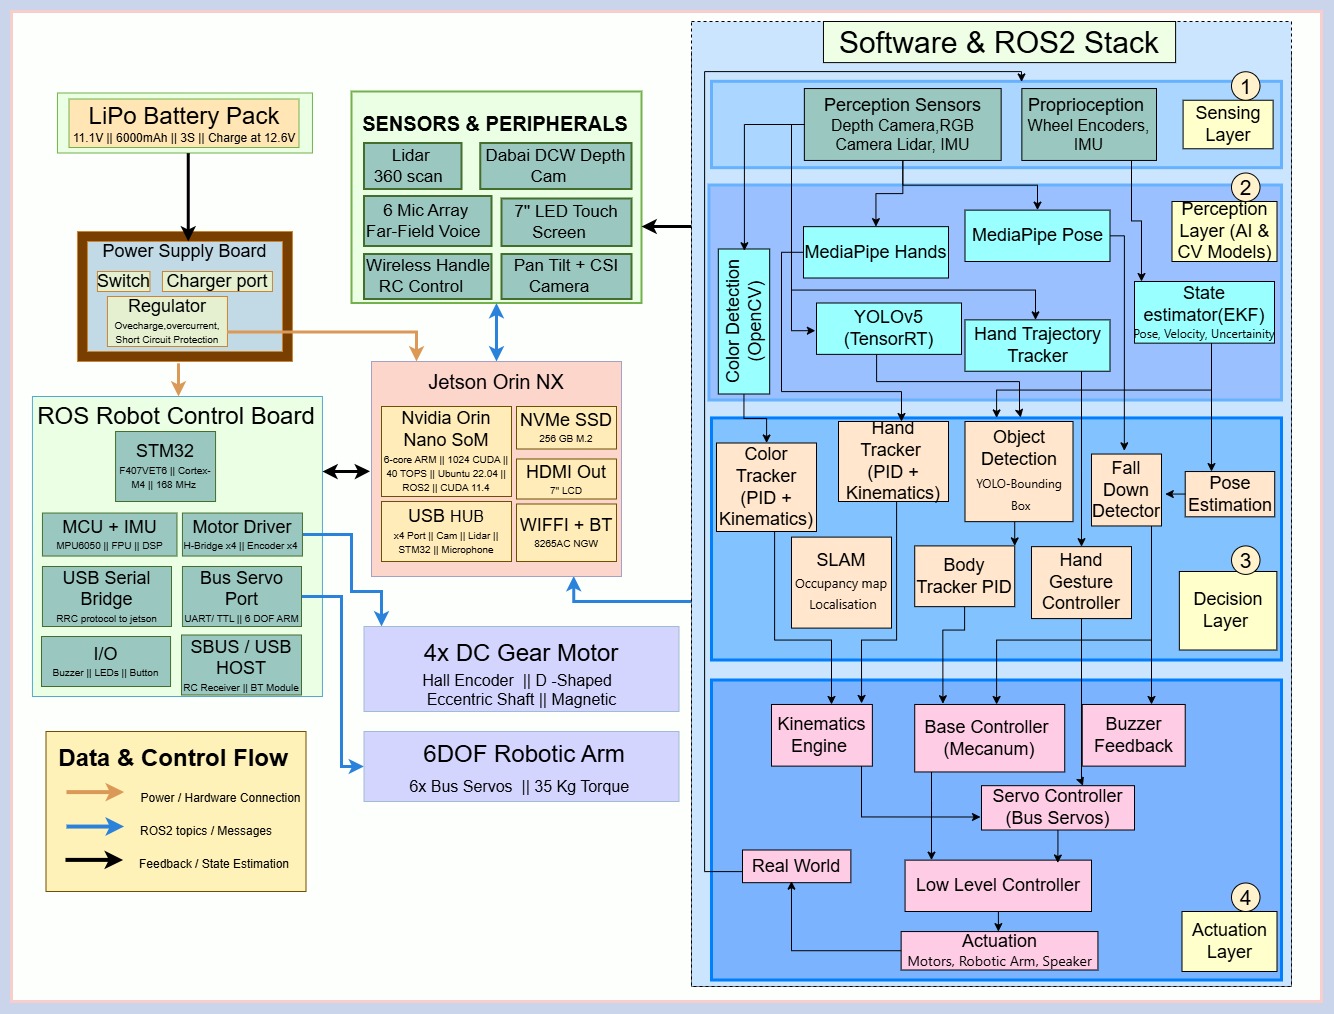
Task: Click the HDMI Out block
Action: [566, 478]
